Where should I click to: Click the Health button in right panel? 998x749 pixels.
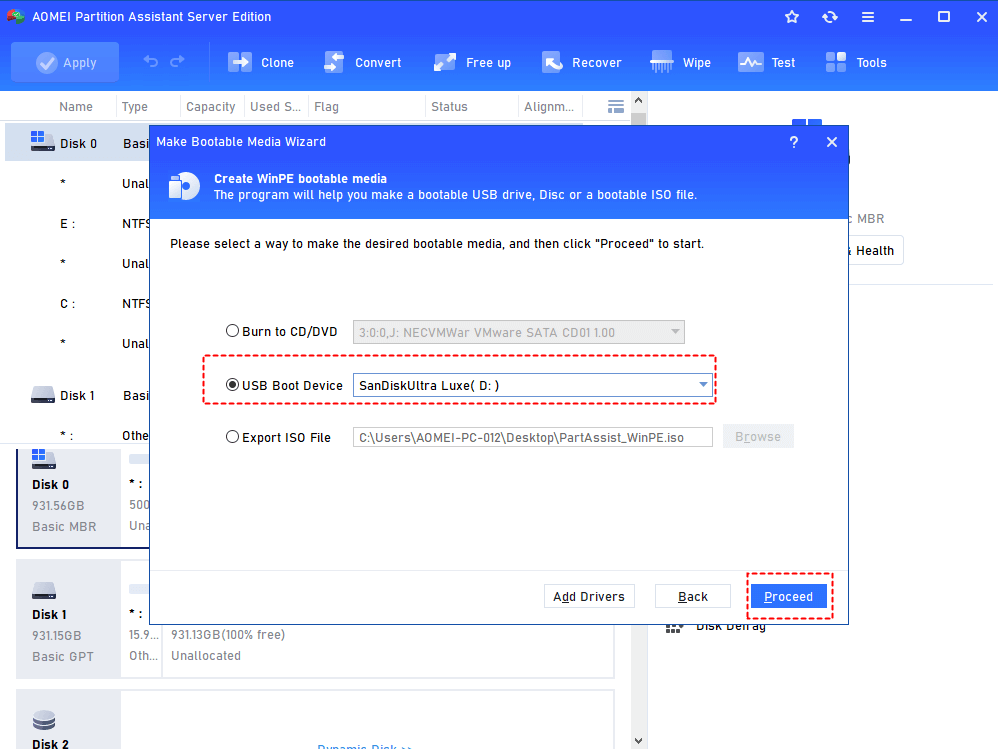875,250
